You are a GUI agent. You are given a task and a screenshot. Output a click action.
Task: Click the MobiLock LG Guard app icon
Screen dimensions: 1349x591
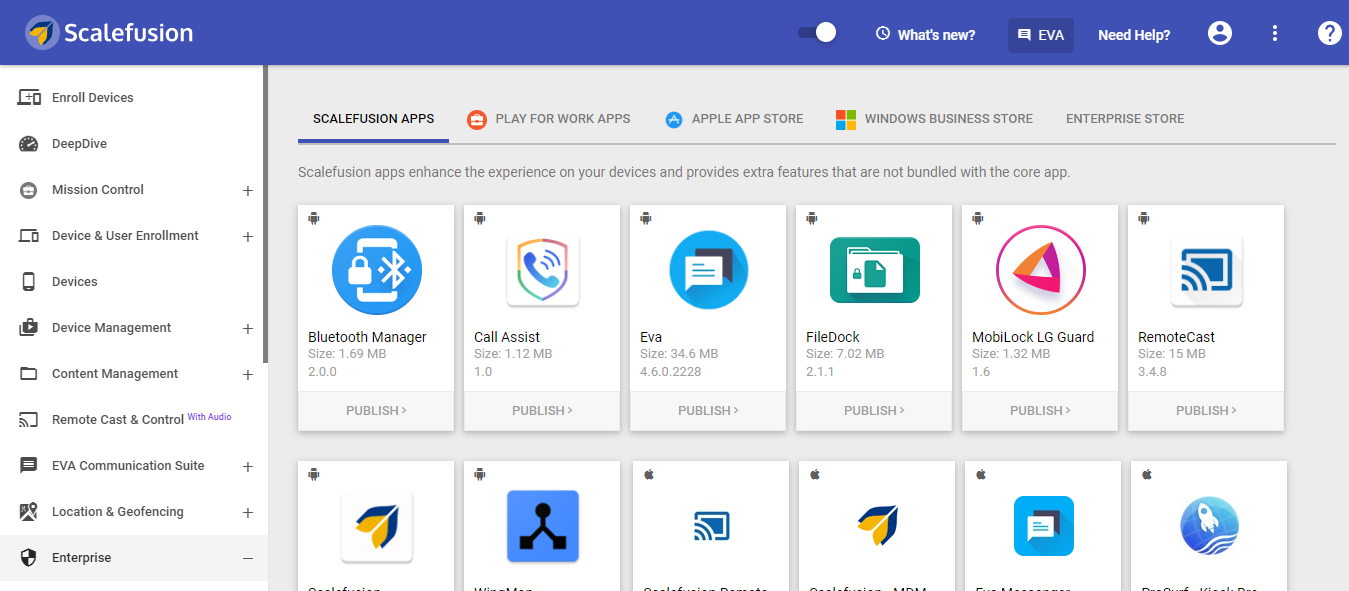1041,270
